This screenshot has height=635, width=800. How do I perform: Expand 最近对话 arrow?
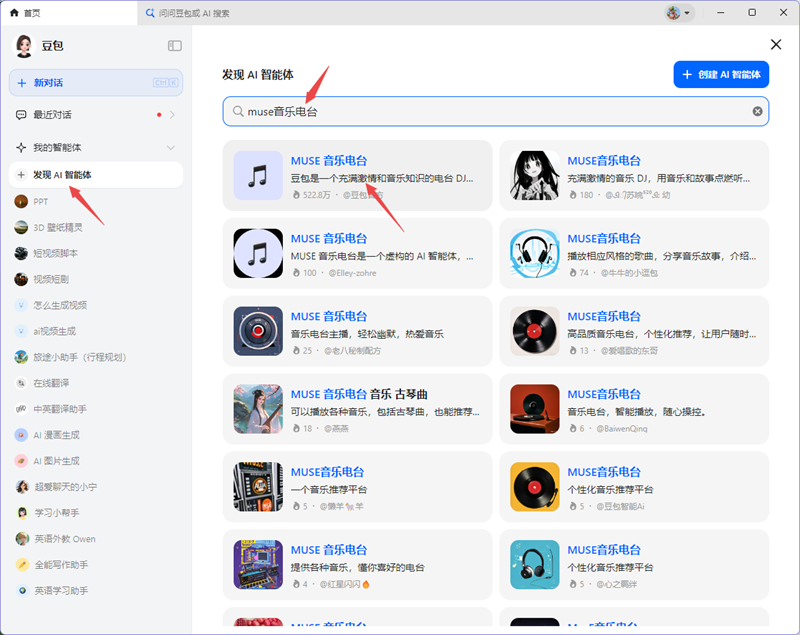pos(172,115)
